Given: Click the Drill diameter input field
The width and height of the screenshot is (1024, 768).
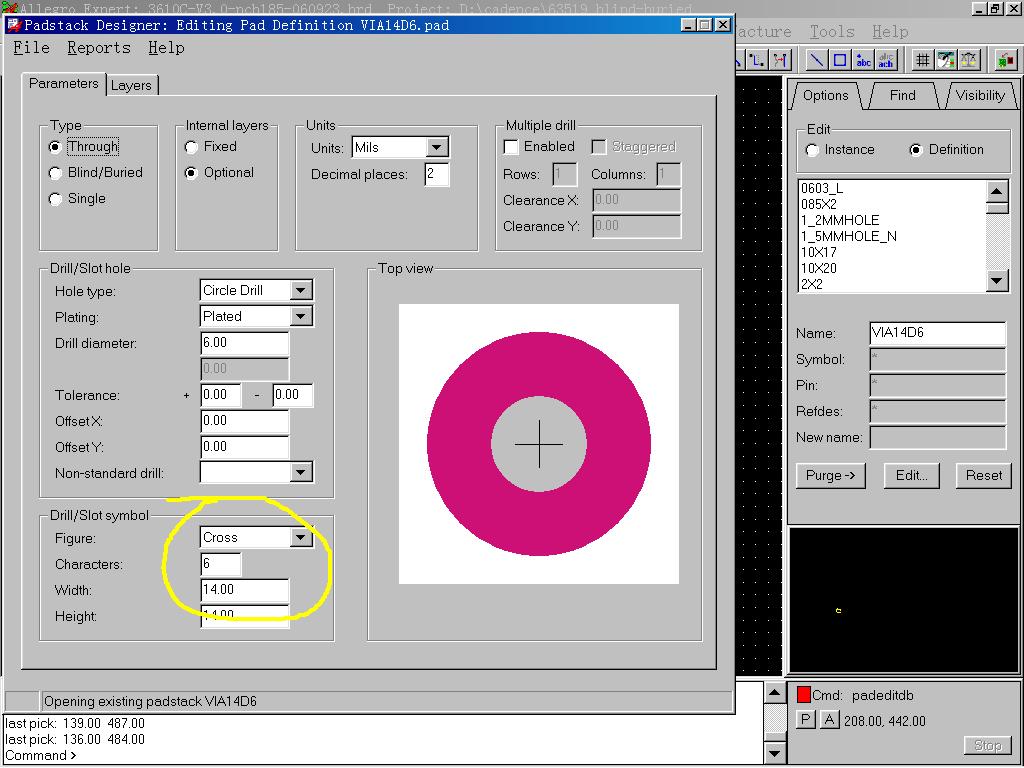Looking at the screenshot, I should click(x=244, y=343).
